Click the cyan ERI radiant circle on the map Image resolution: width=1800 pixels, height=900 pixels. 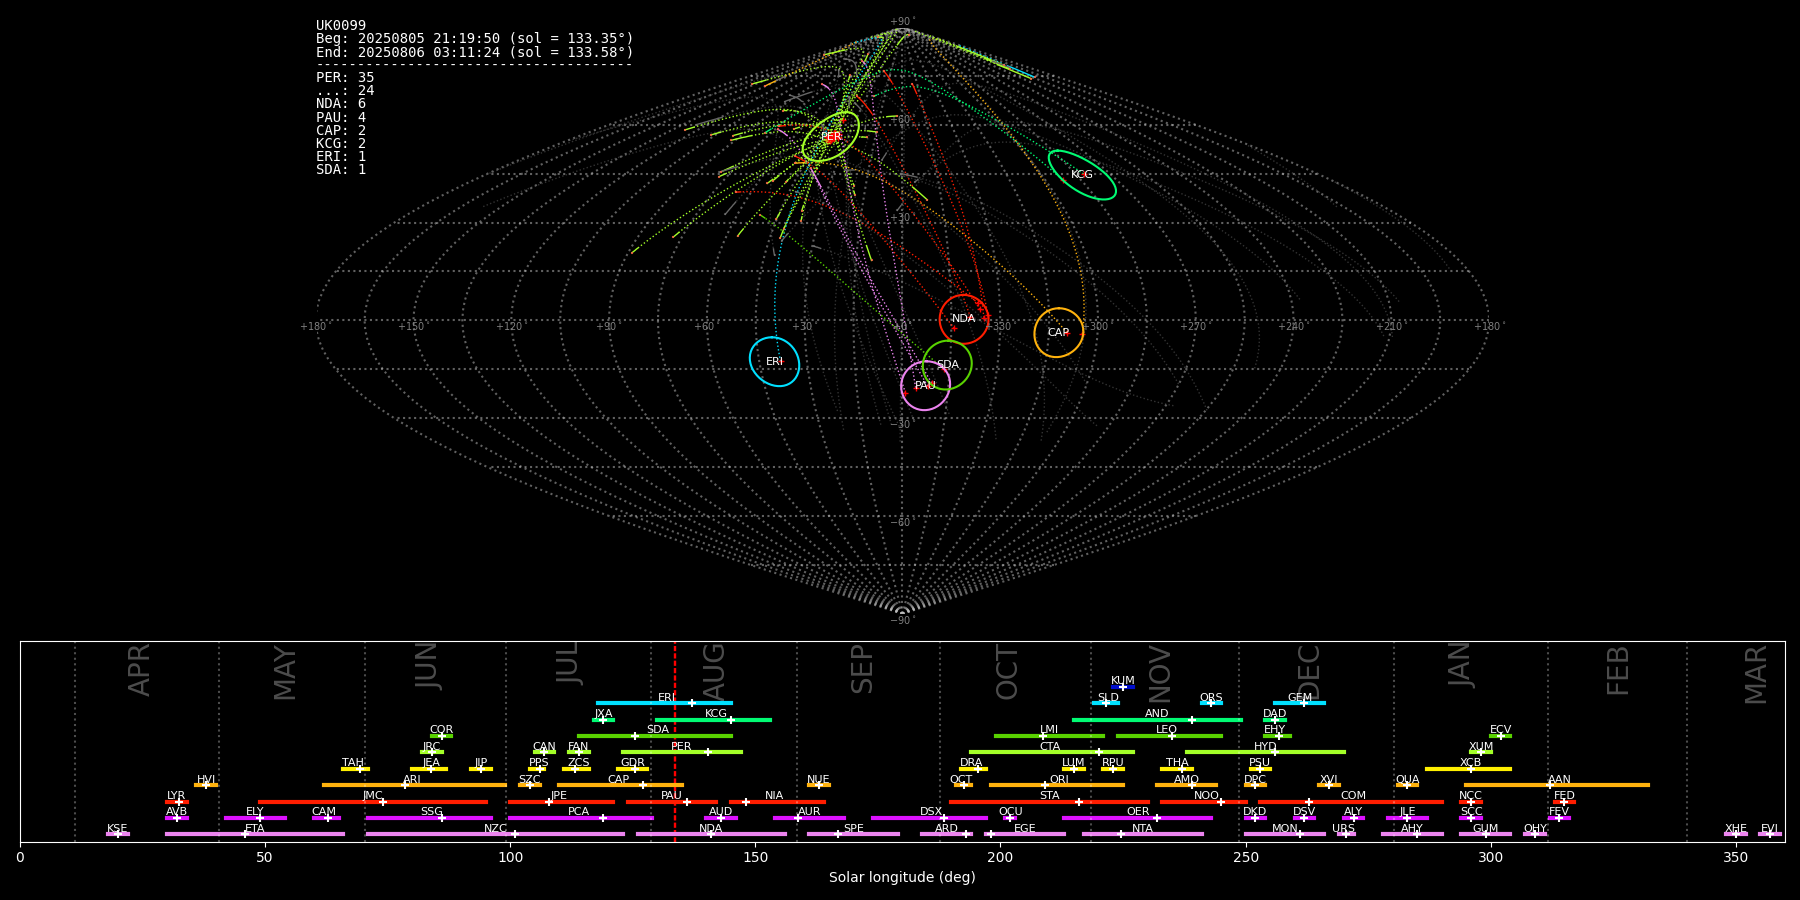coord(774,361)
